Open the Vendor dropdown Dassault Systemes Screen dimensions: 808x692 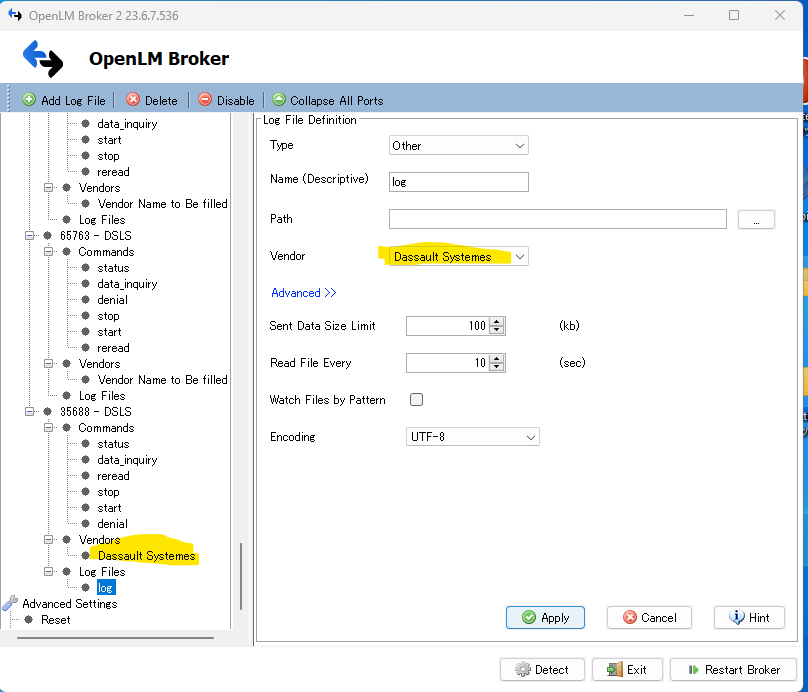[x=459, y=257]
